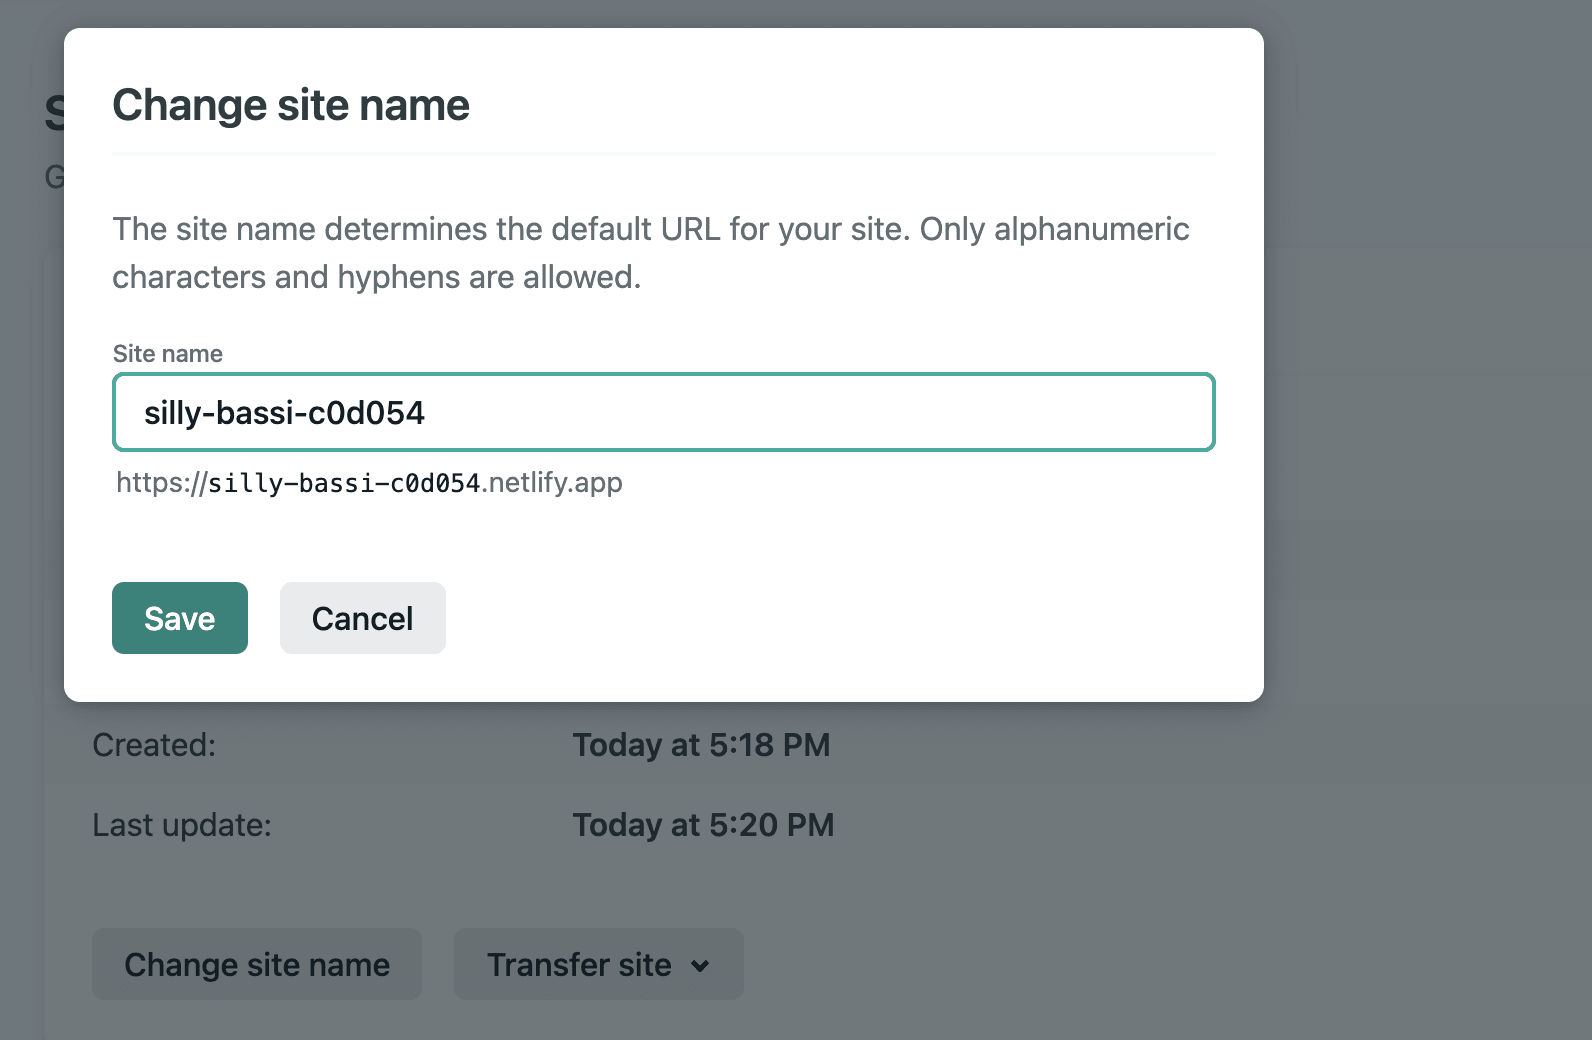Select the Today at 5:20 PM timestamp
This screenshot has width=1592, height=1040.
[704, 825]
